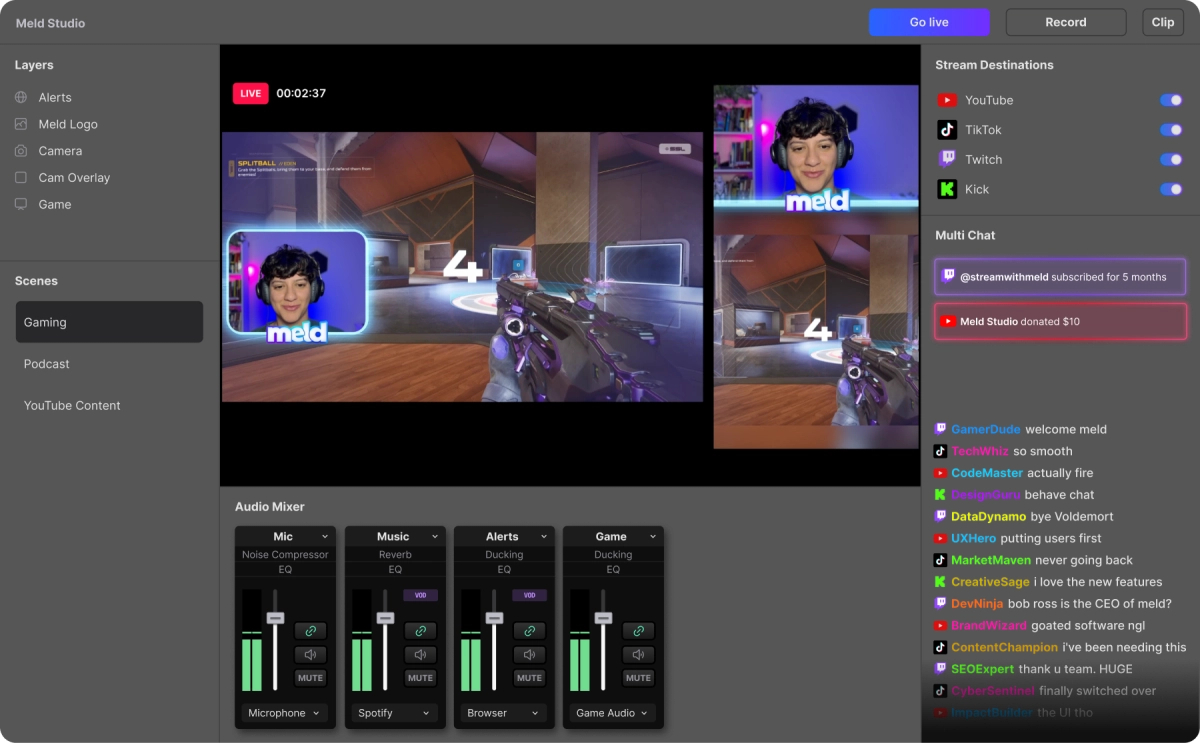Click the Alerts layer globe icon
Viewport: 1200px width, 743px height.
[21, 97]
